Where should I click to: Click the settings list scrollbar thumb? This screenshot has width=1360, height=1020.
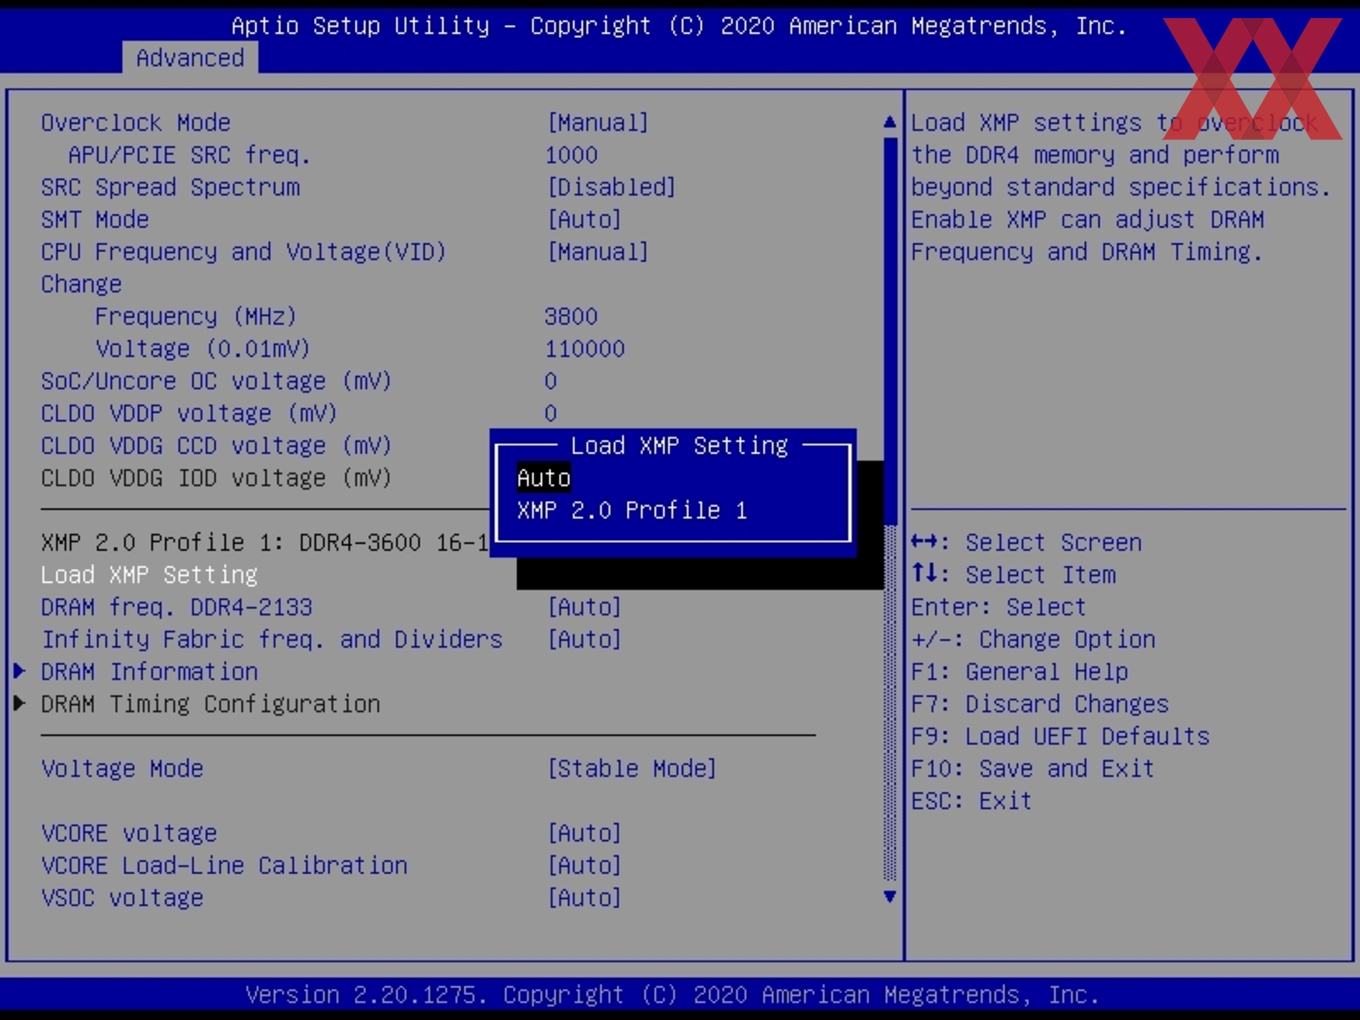(x=890, y=330)
